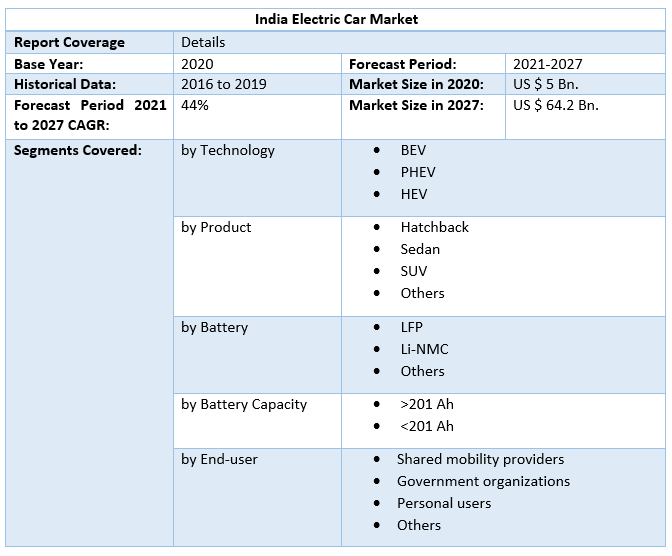The width and height of the screenshot is (672, 556).
Task: Select the 'Li-NMC' battery item
Action: [425, 349]
